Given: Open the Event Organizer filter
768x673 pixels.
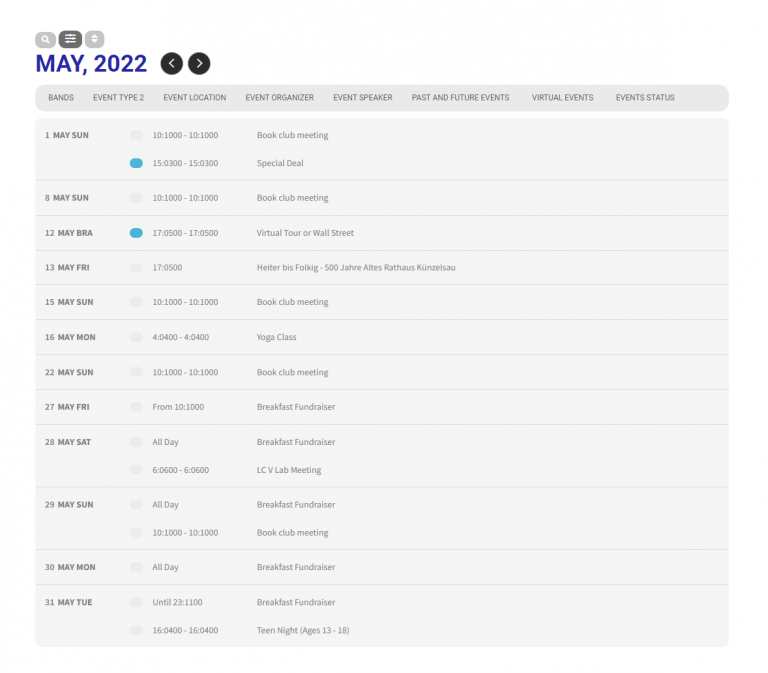Looking at the screenshot, I should pyautogui.click(x=279, y=98).
